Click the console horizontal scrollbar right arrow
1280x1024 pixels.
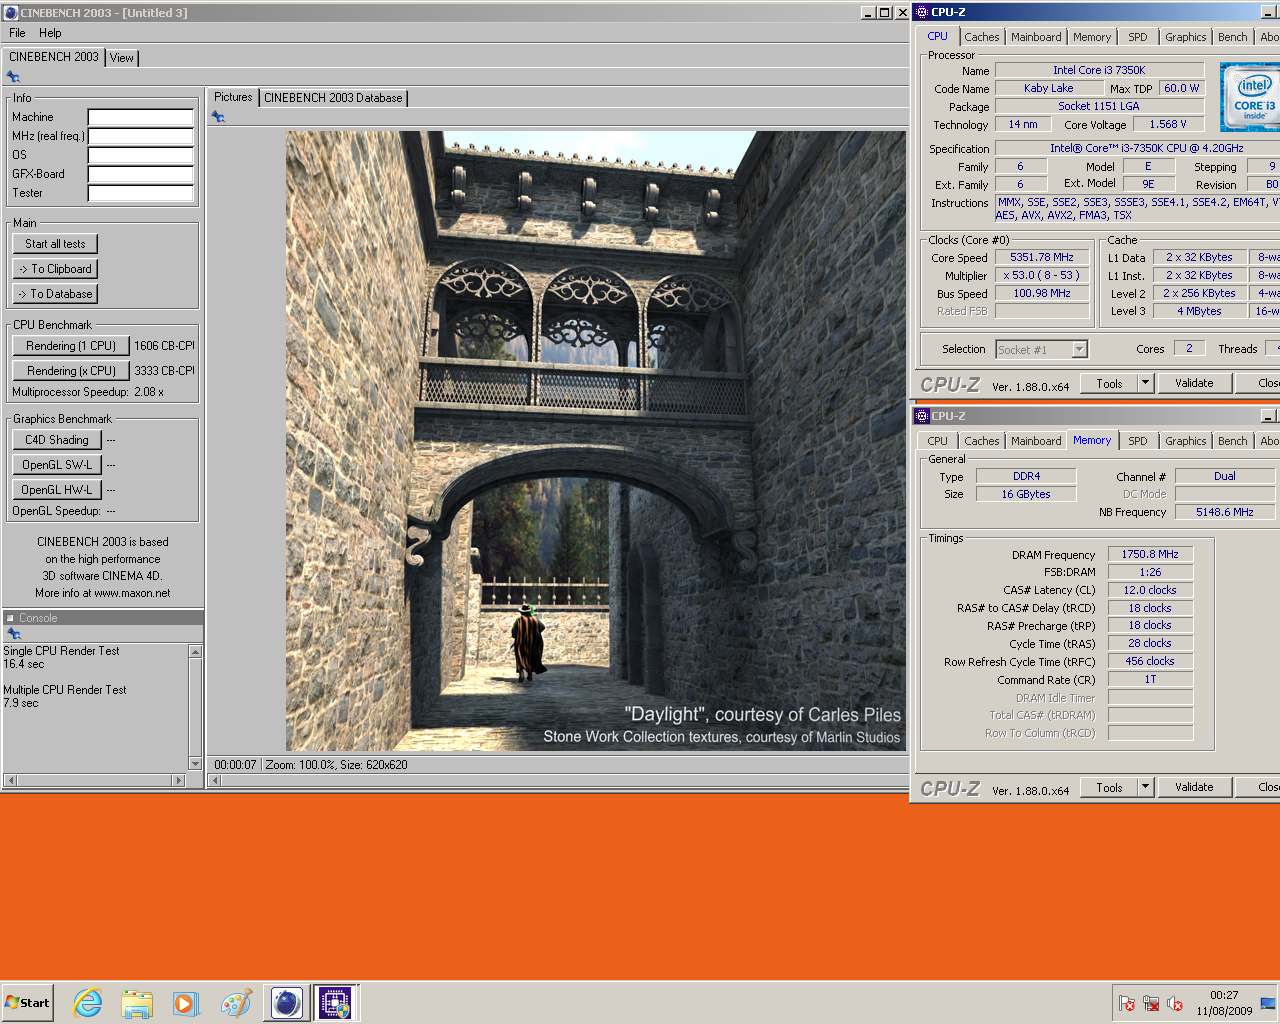coord(179,780)
